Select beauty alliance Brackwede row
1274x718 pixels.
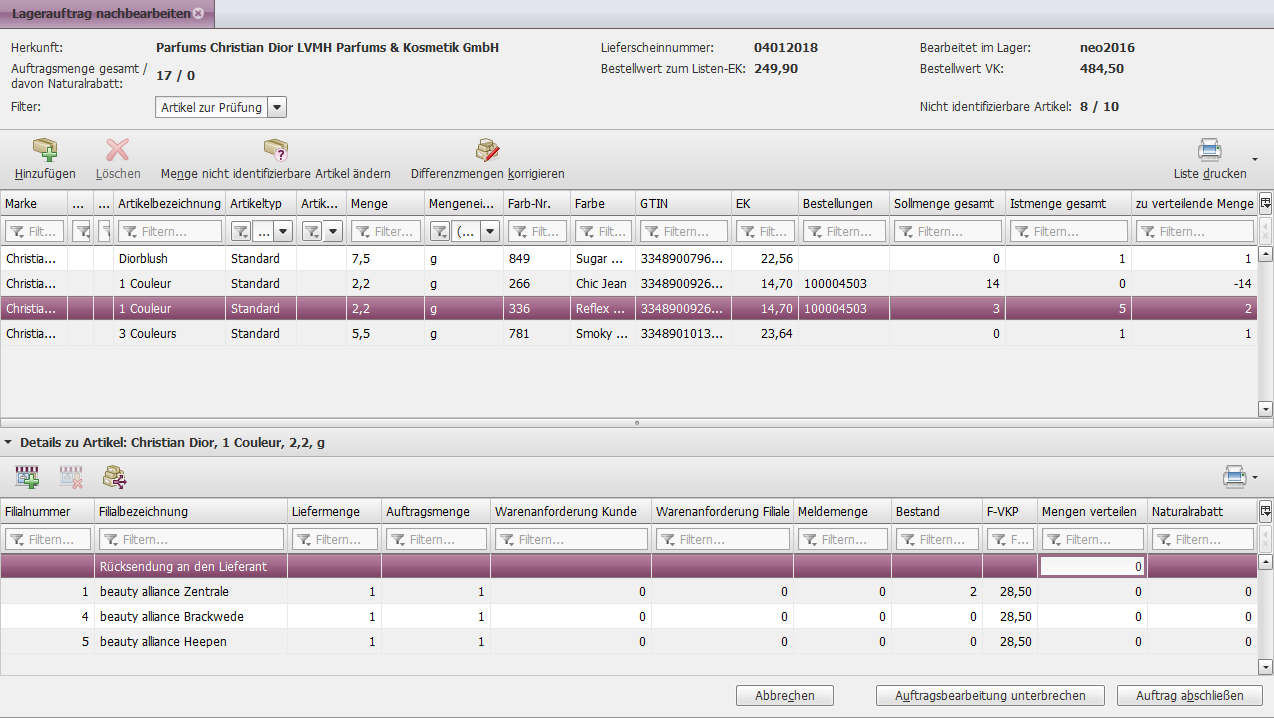click(629, 616)
